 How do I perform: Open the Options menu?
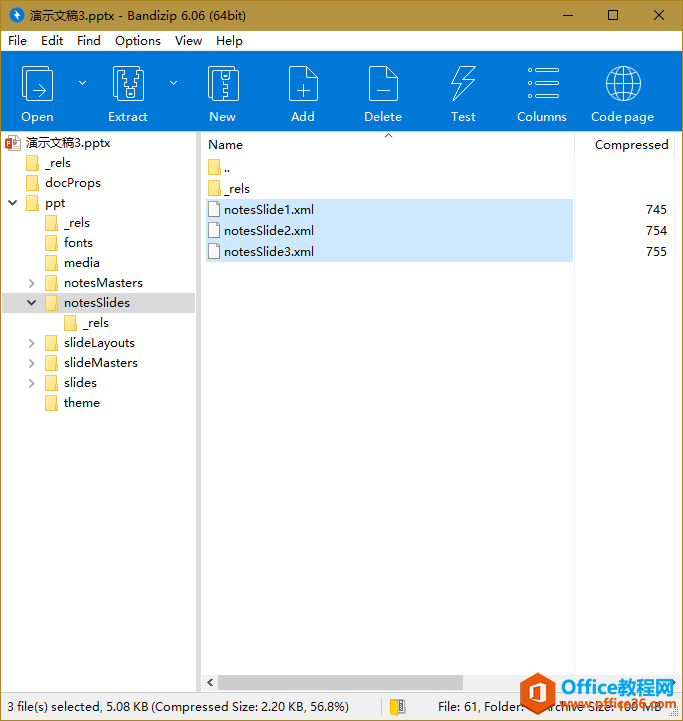[137, 41]
